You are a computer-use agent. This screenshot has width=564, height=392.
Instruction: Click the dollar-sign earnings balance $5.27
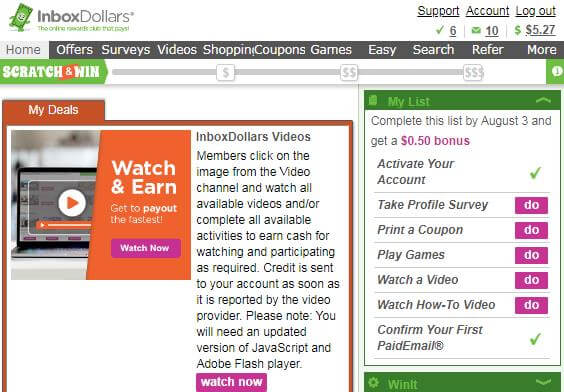(535, 30)
